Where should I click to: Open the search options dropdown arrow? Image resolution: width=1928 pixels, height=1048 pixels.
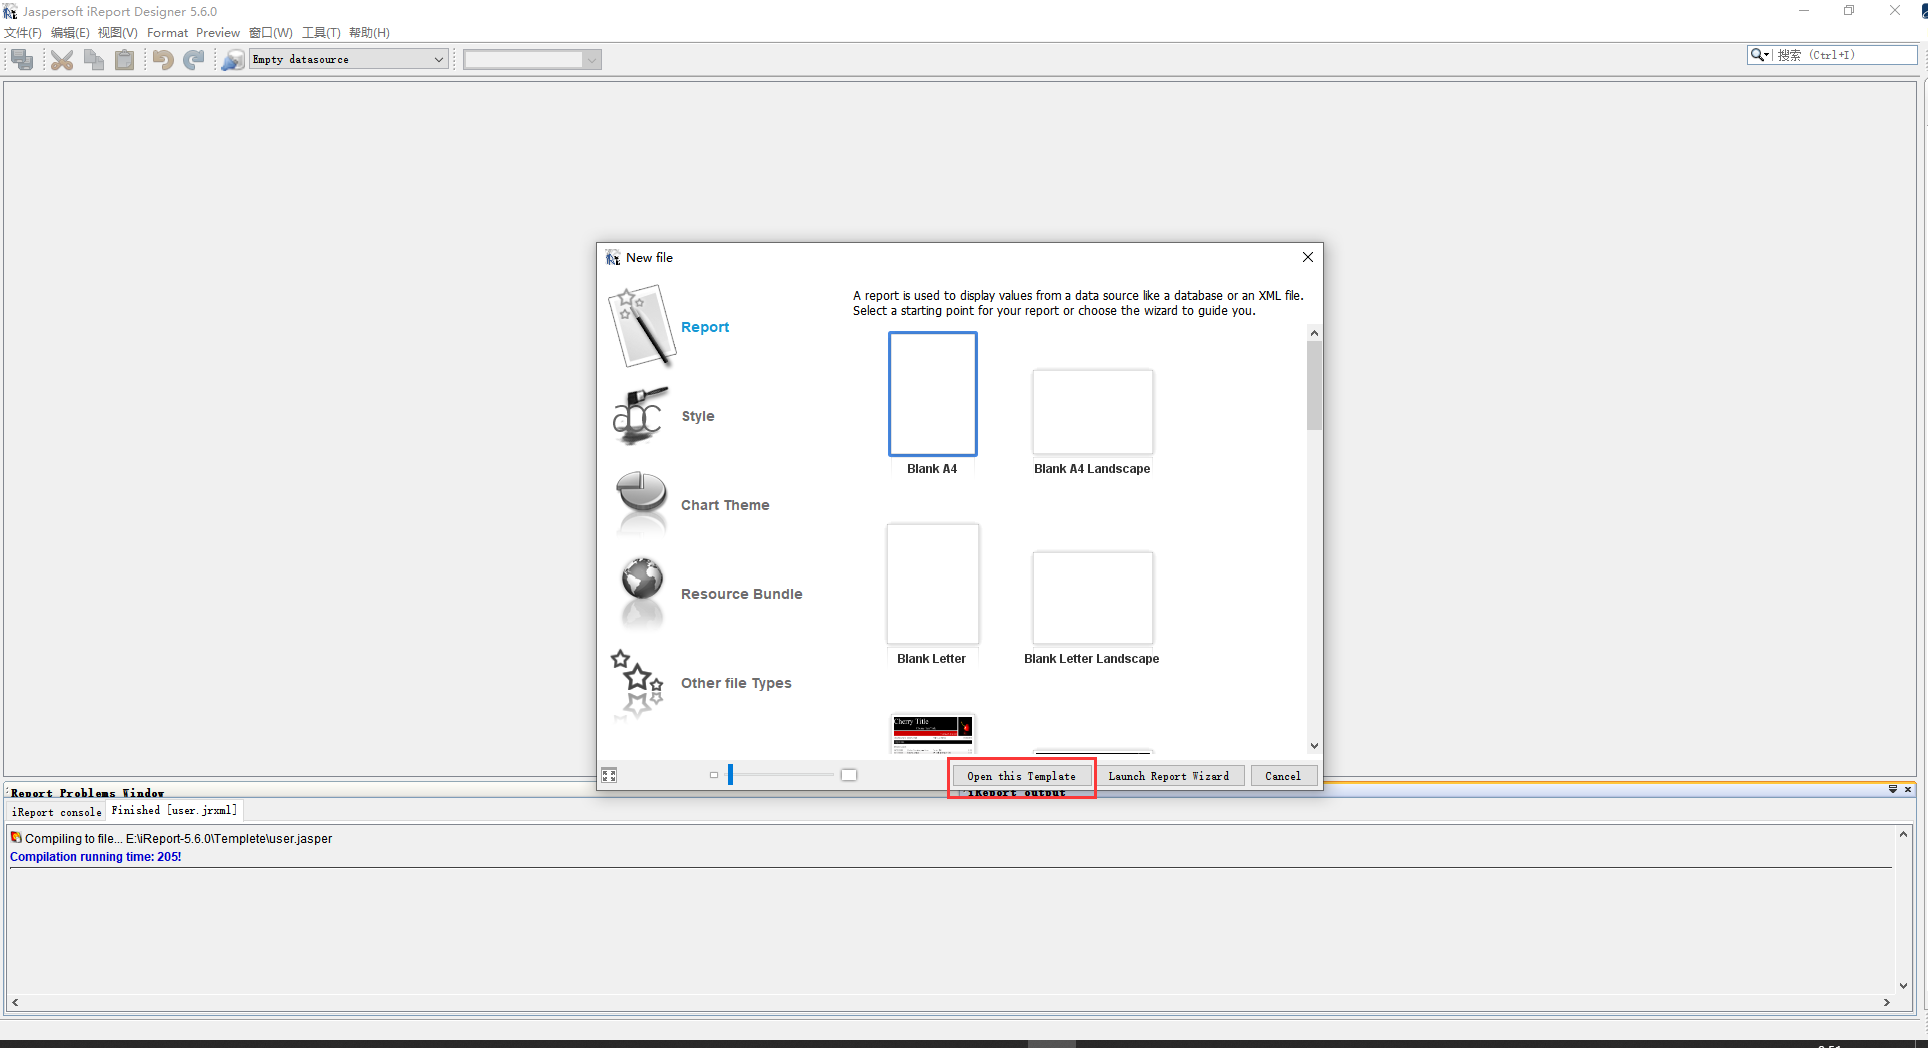pyautogui.click(x=1768, y=55)
